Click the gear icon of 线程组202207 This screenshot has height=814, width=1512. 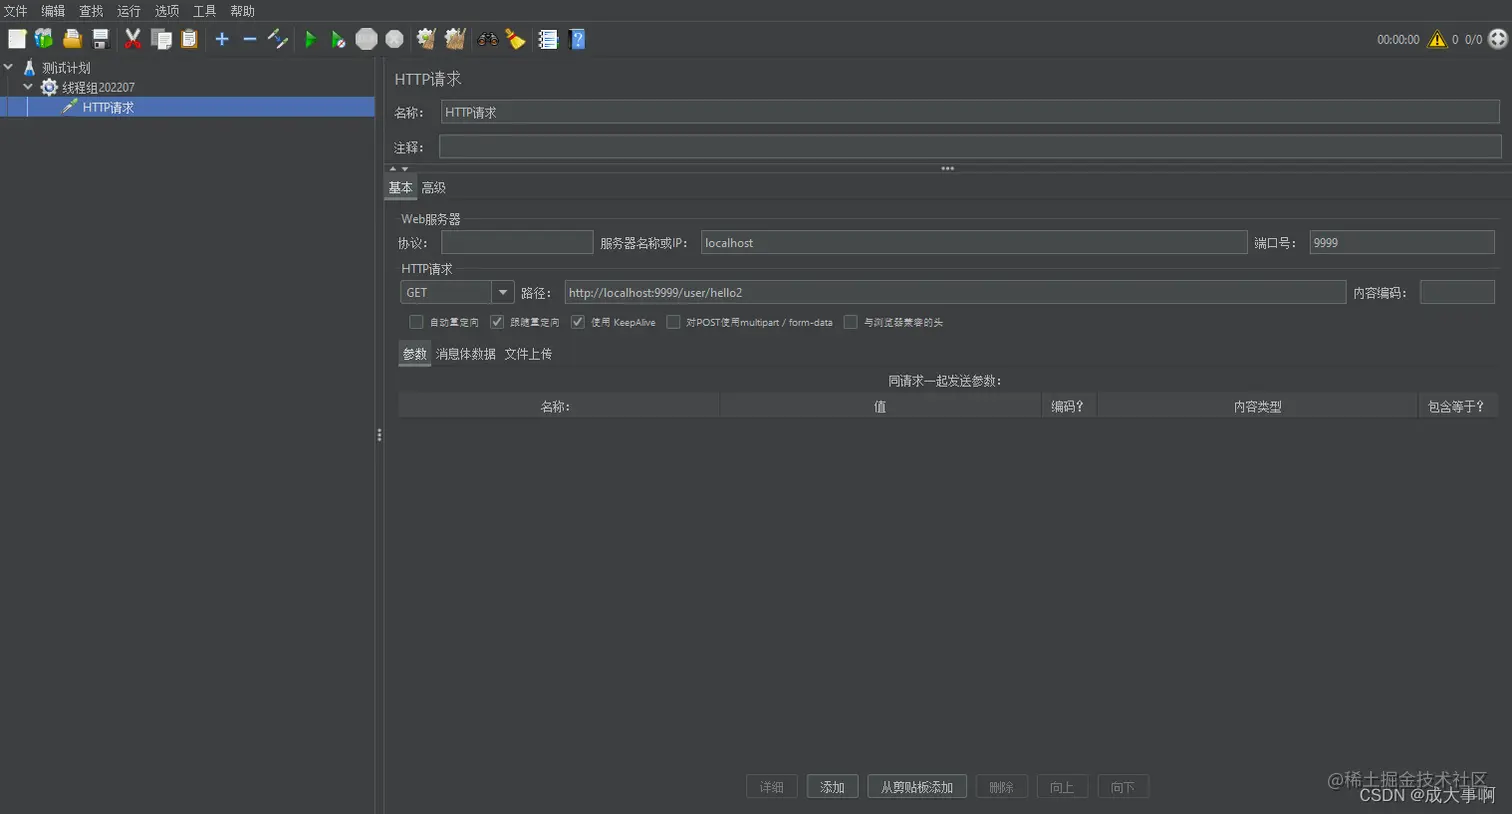[x=49, y=87]
